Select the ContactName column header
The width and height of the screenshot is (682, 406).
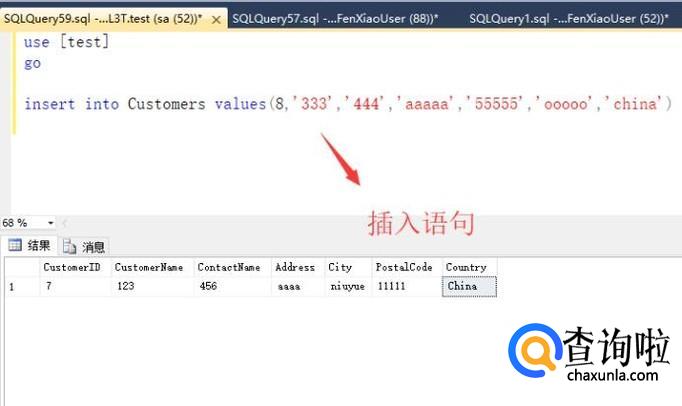[232, 267]
